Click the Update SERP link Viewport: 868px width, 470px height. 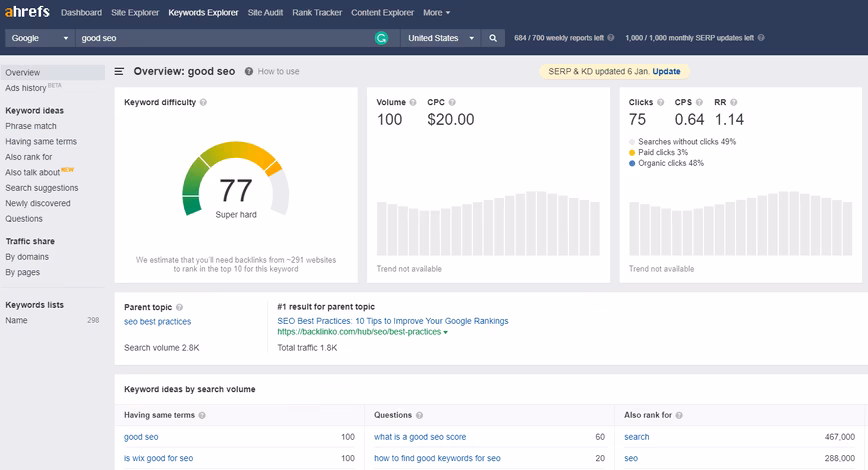tap(666, 71)
